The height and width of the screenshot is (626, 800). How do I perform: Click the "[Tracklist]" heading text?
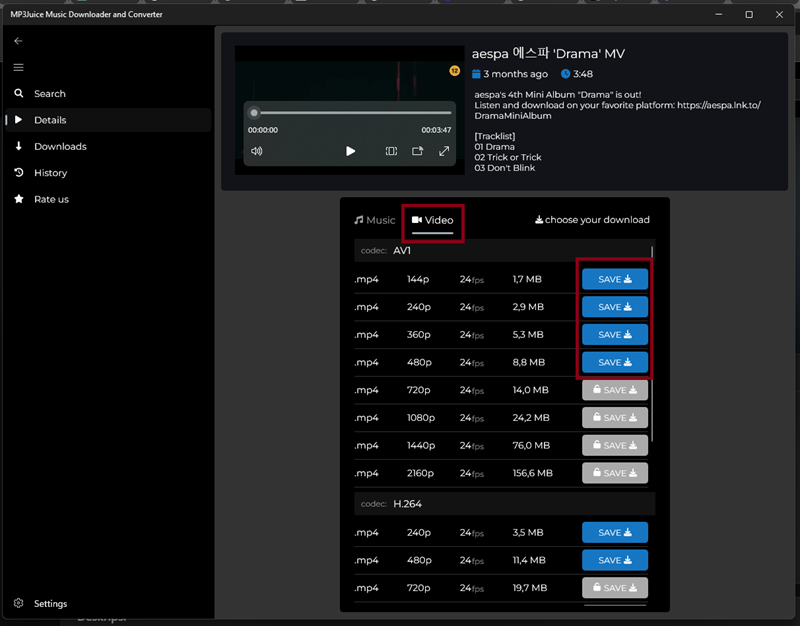[495, 136]
